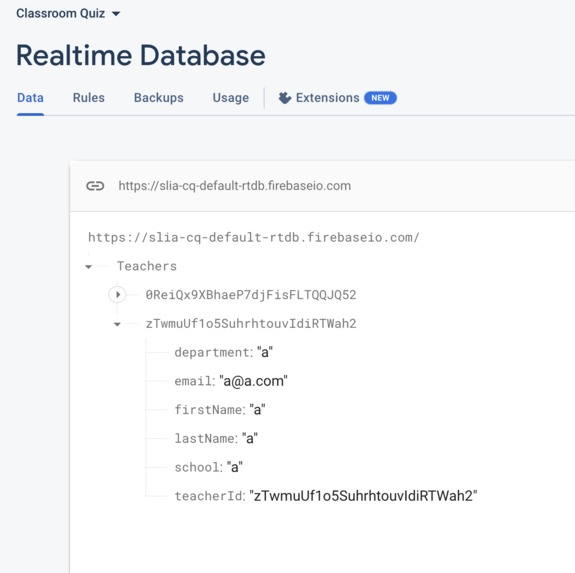Switch to the Data tab
Image resolution: width=575 pixels, height=573 pixels.
(30, 98)
